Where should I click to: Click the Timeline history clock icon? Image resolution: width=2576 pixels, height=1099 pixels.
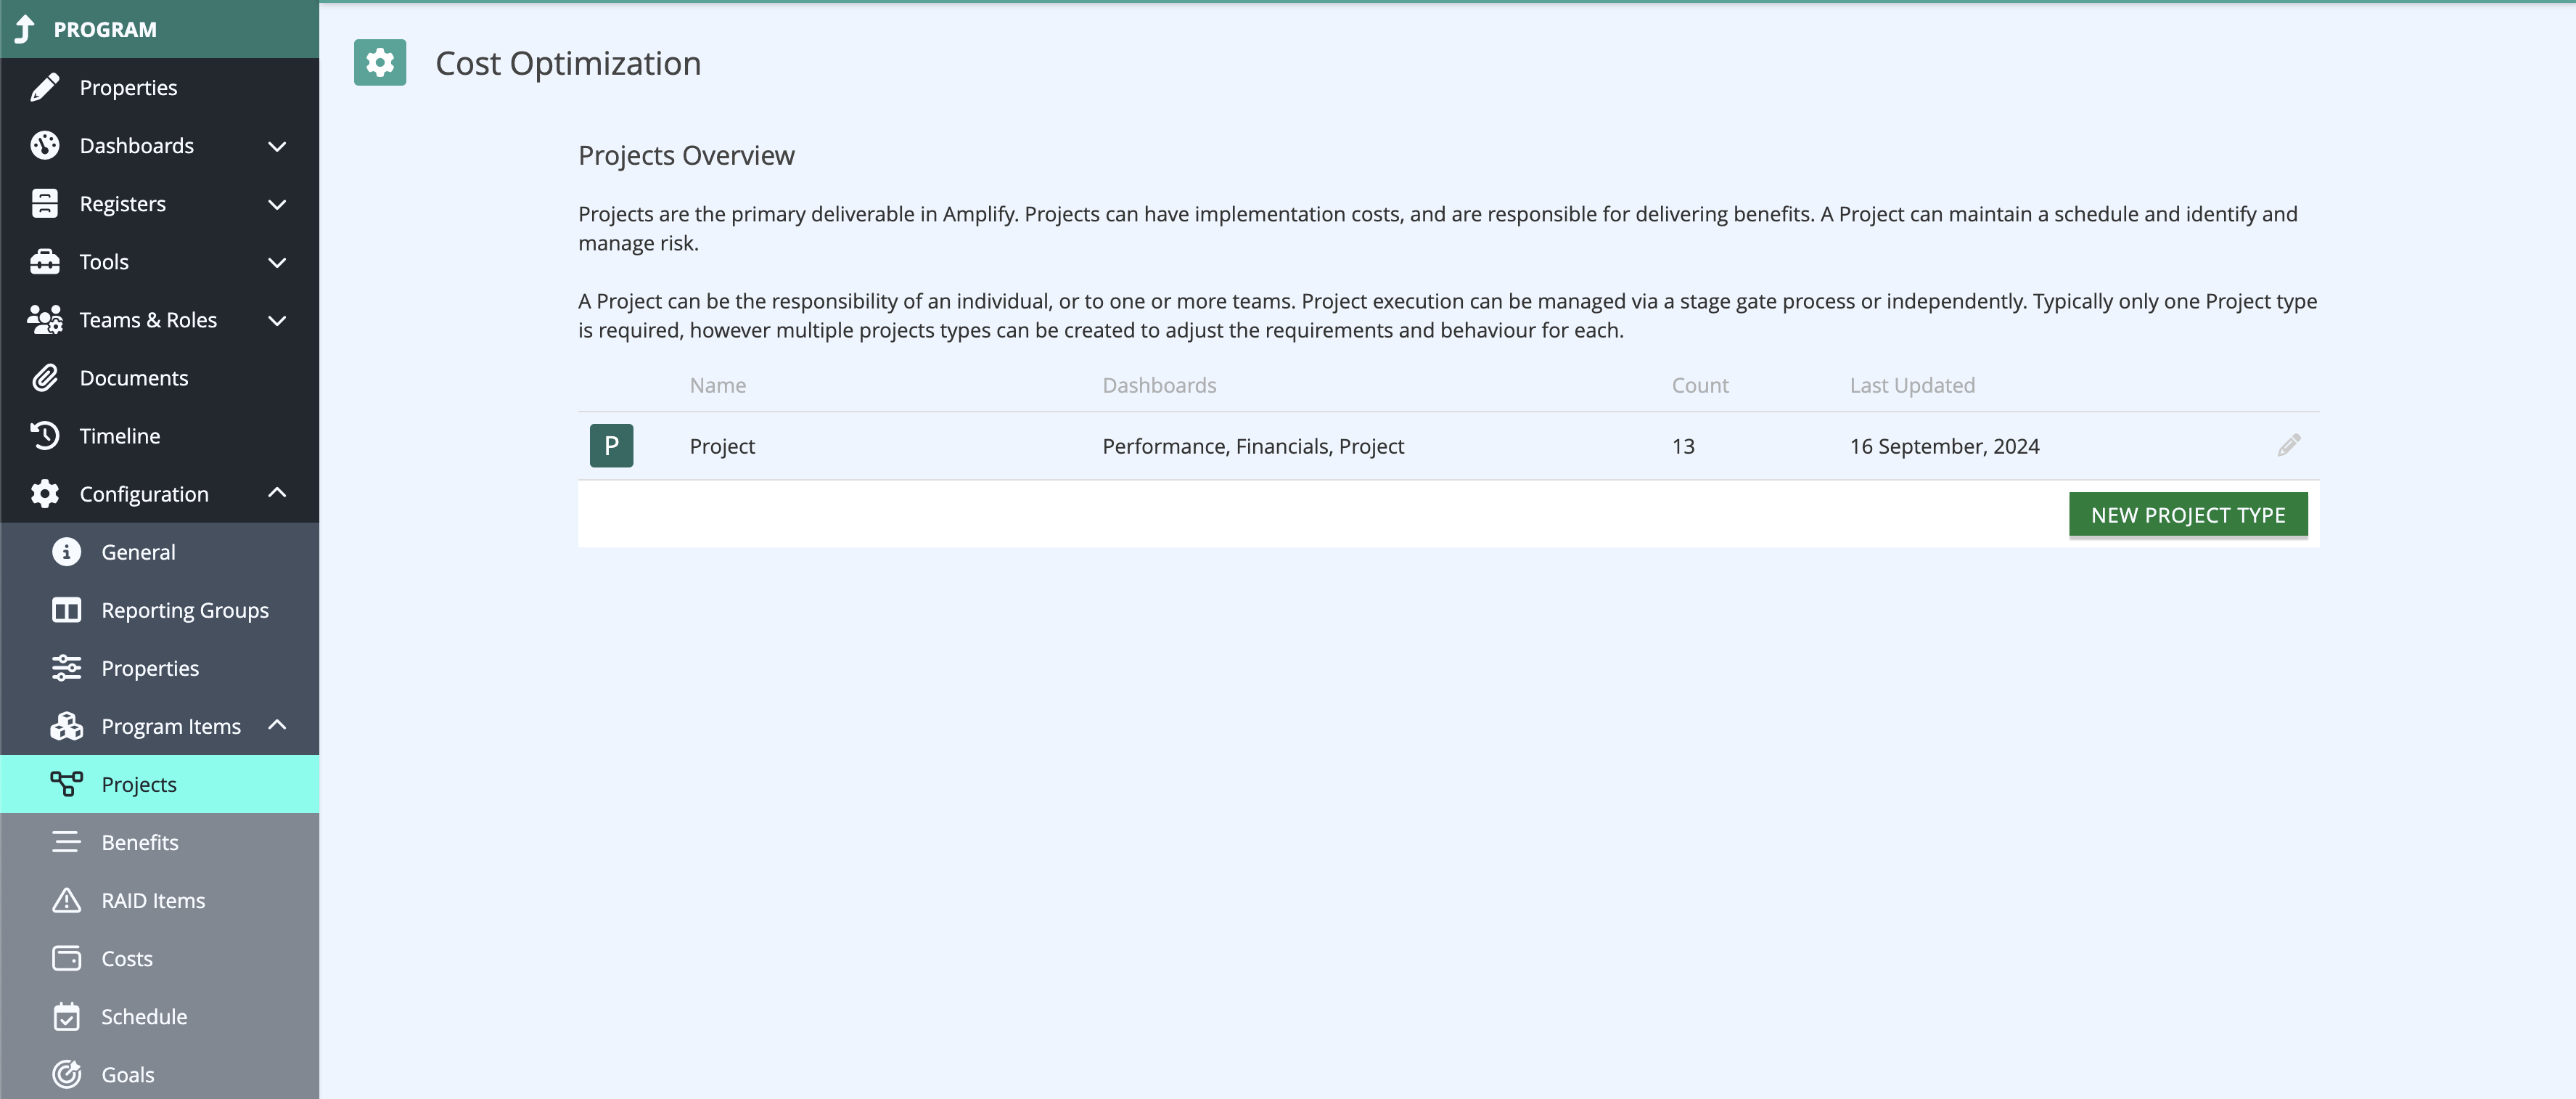pyautogui.click(x=44, y=436)
